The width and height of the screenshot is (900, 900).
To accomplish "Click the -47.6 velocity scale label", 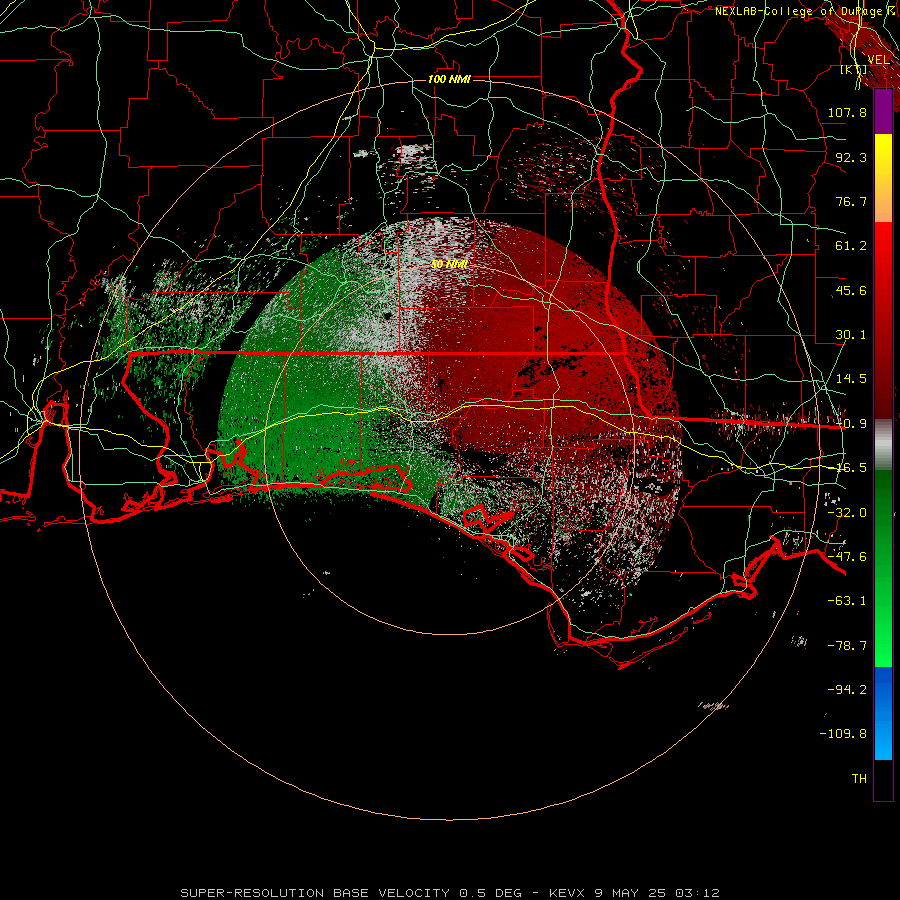I will pyautogui.click(x=847, y=557).
